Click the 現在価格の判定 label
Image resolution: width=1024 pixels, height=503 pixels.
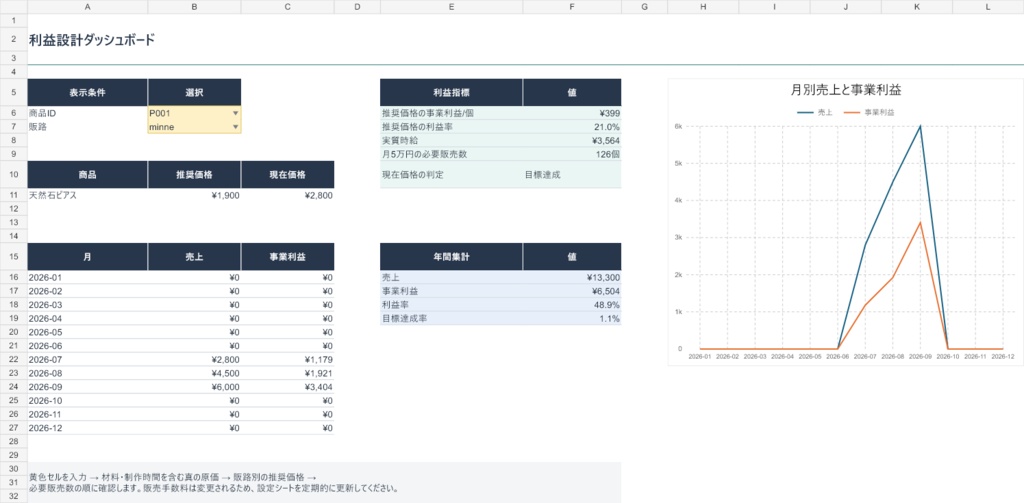(x=451, y=174)
